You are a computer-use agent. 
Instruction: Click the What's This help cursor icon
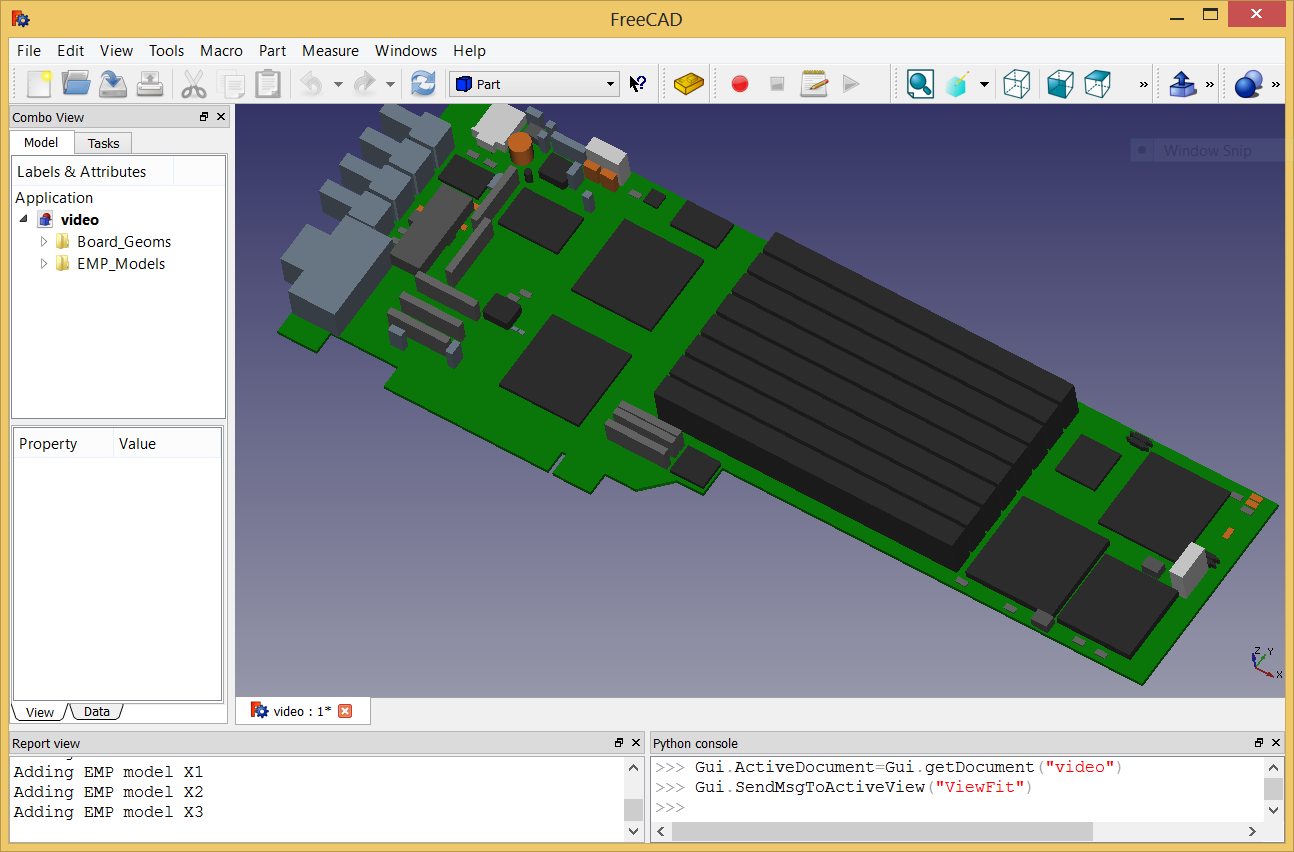coord(638,84)
